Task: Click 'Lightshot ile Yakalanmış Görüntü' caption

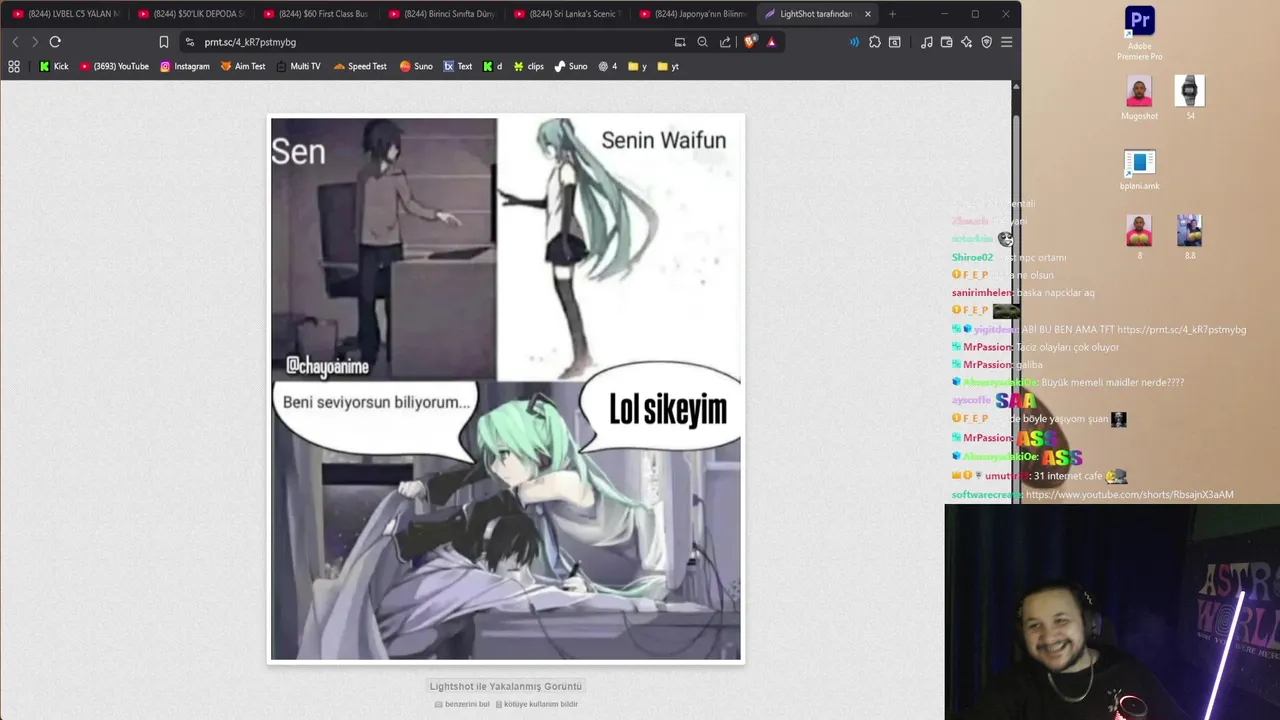Action: 505,686
